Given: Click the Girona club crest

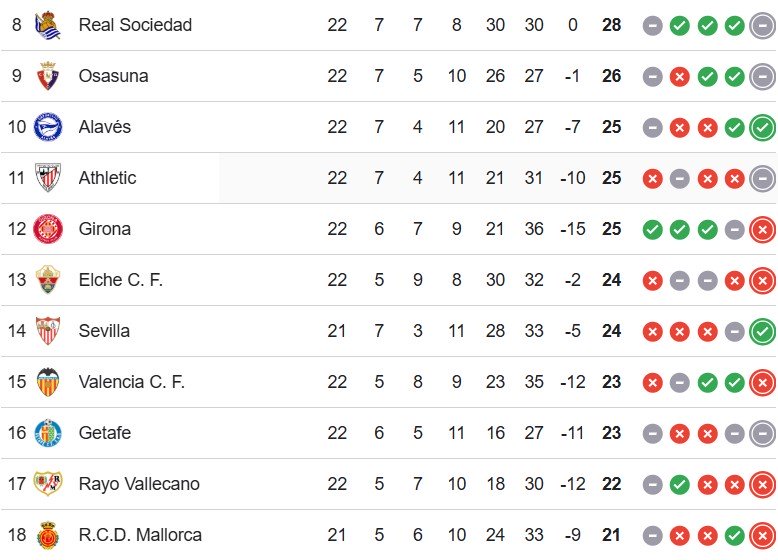Looking at the screenshot, I should pyautogui.click(x=47, y=229).
